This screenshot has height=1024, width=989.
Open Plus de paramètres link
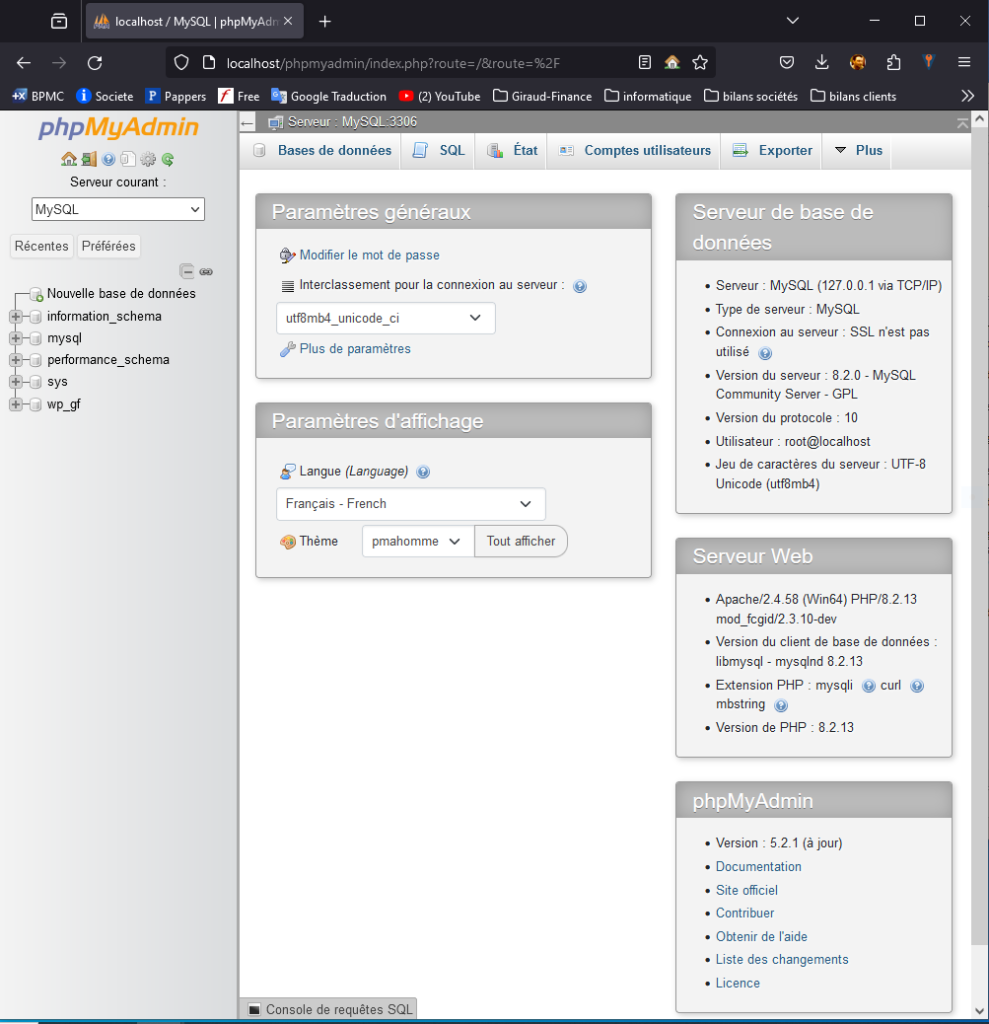tap(355, 349)
